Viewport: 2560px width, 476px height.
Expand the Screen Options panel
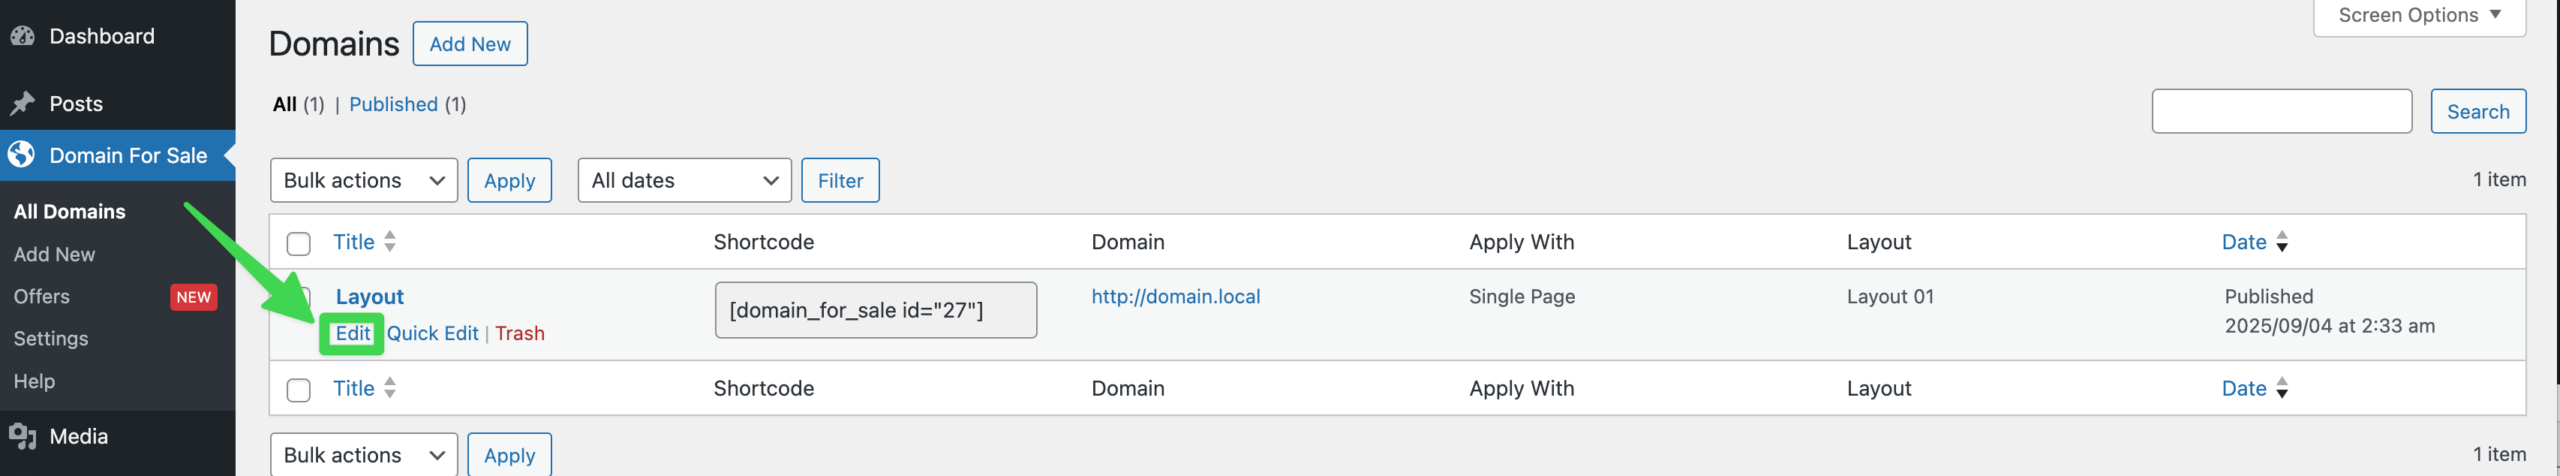click(x=2419, y=15)
